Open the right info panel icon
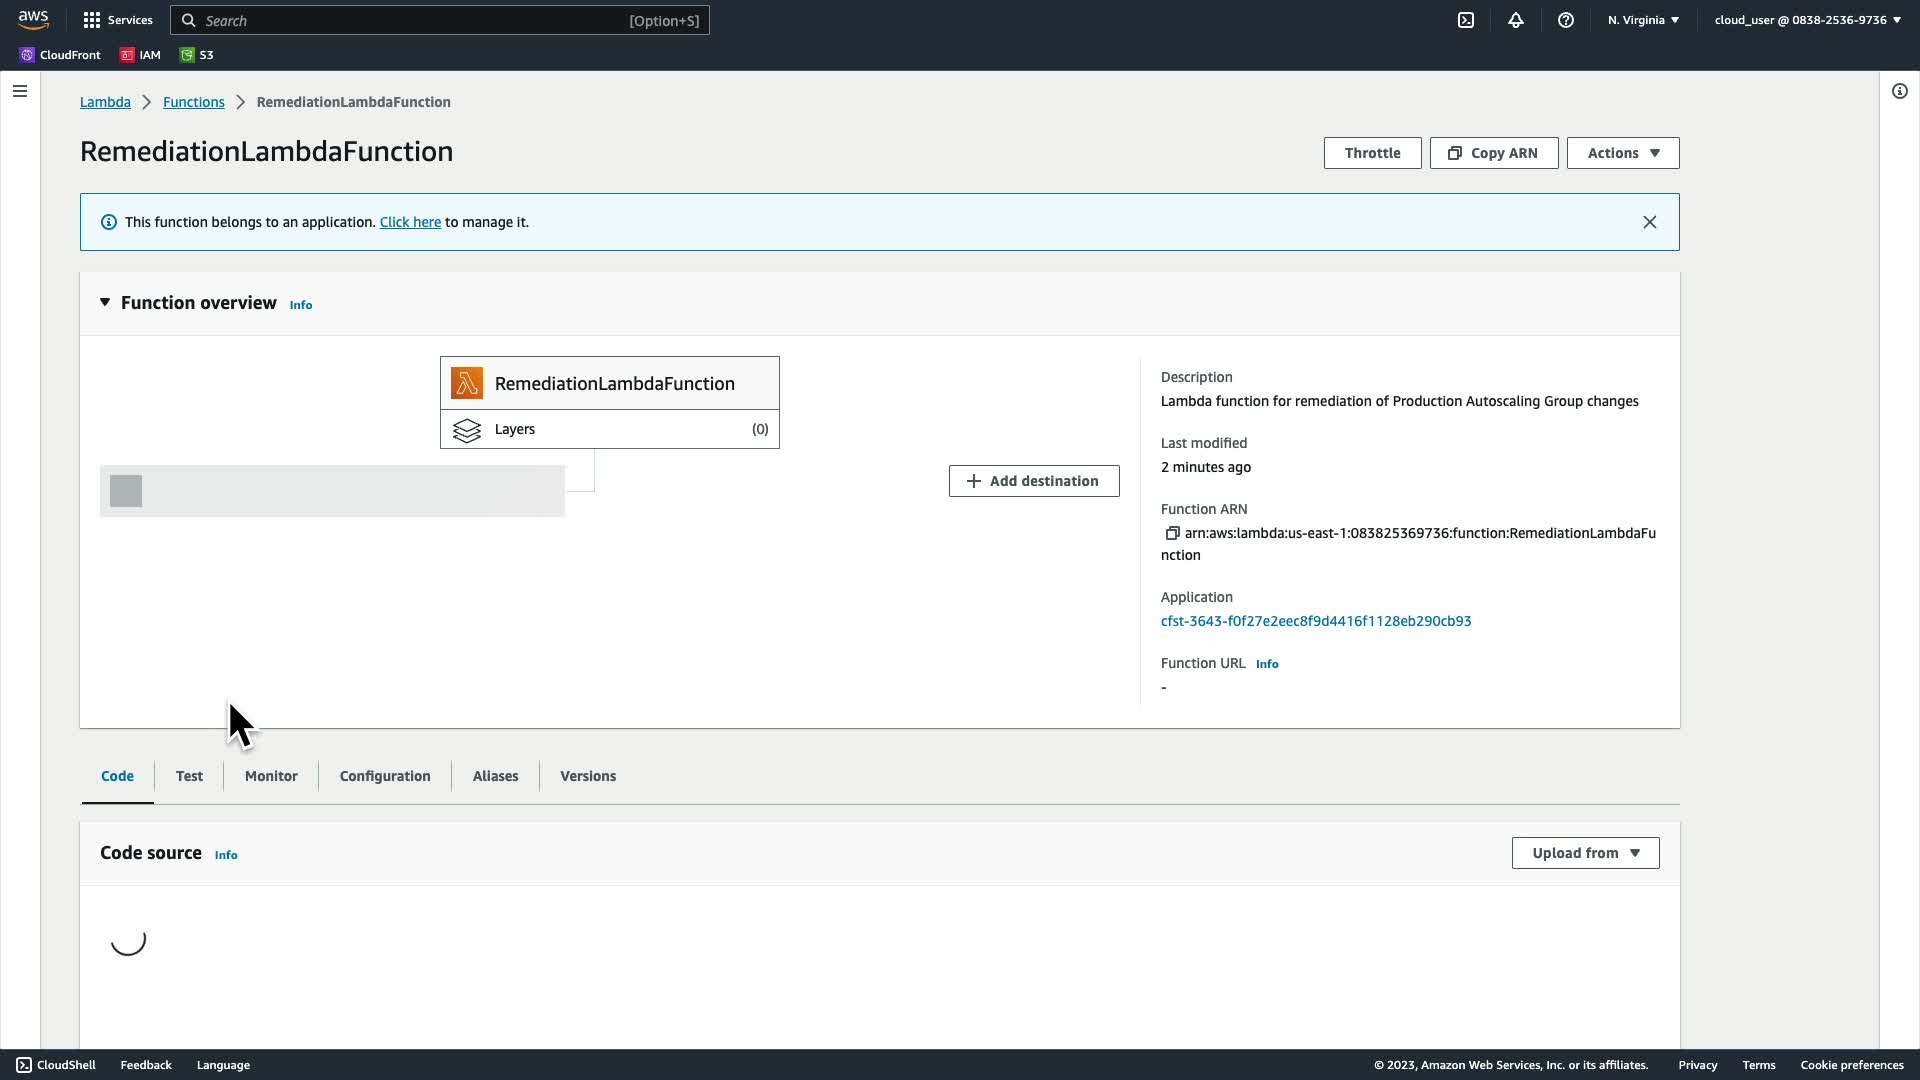Screen dimensions: 1920x1080 click(1899, 91)
